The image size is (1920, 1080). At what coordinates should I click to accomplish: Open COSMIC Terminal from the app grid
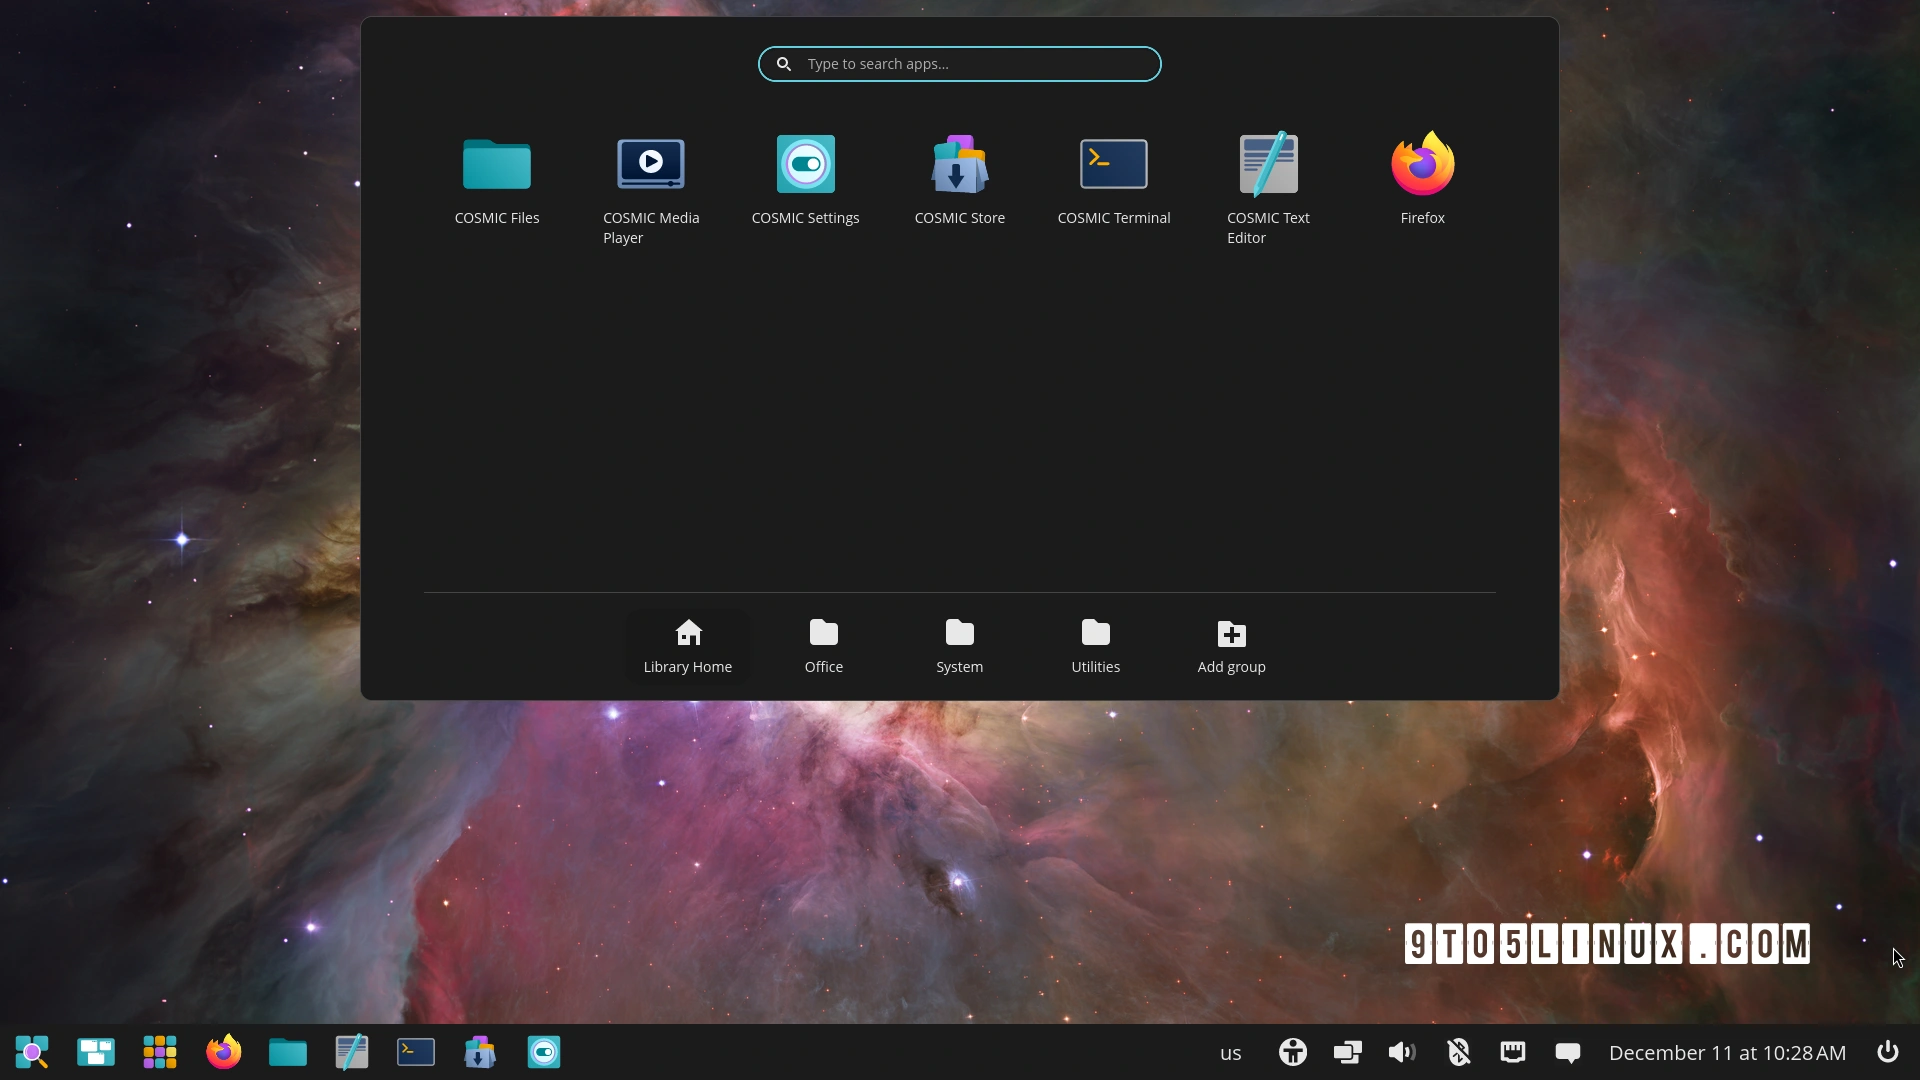[1114, 180]
